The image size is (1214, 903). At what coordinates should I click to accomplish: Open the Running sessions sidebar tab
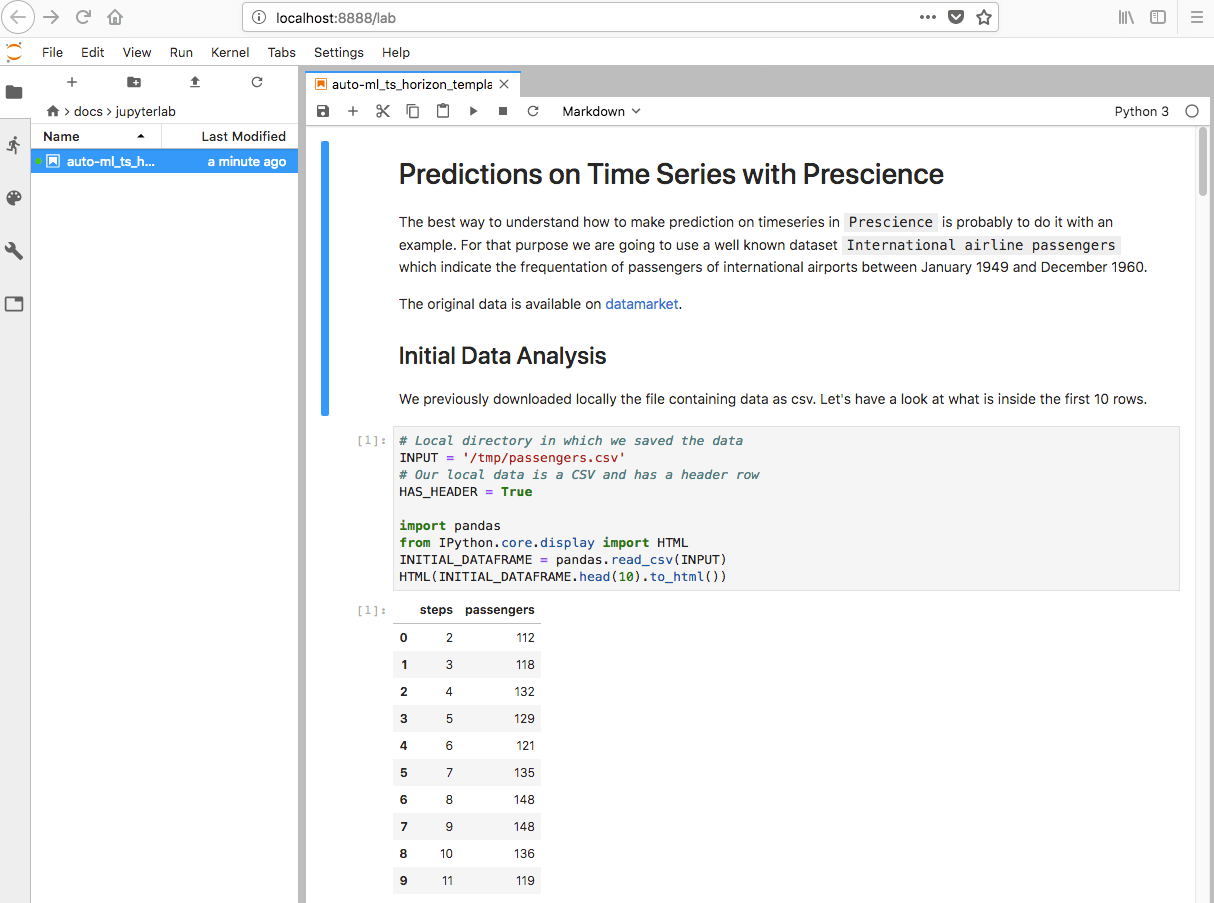pos(14,145)
